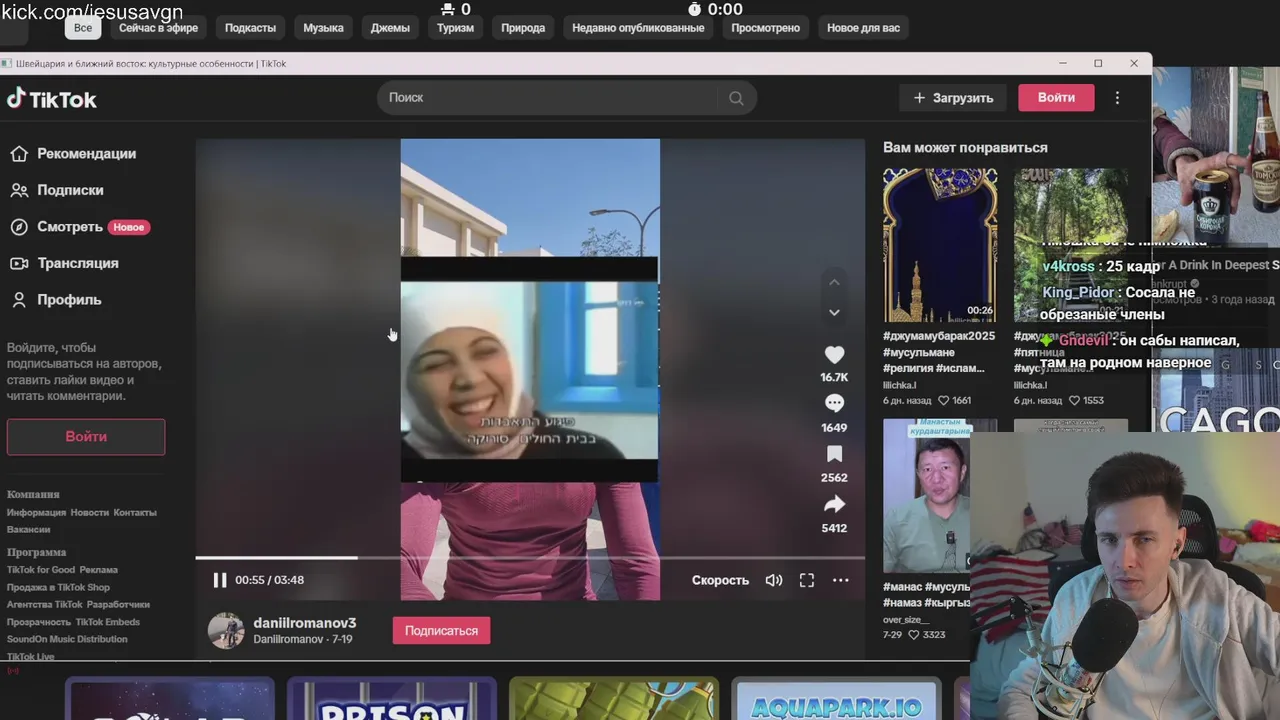
Task: Click outlined Войти button in sidebar
Action: tap(86, 437)
